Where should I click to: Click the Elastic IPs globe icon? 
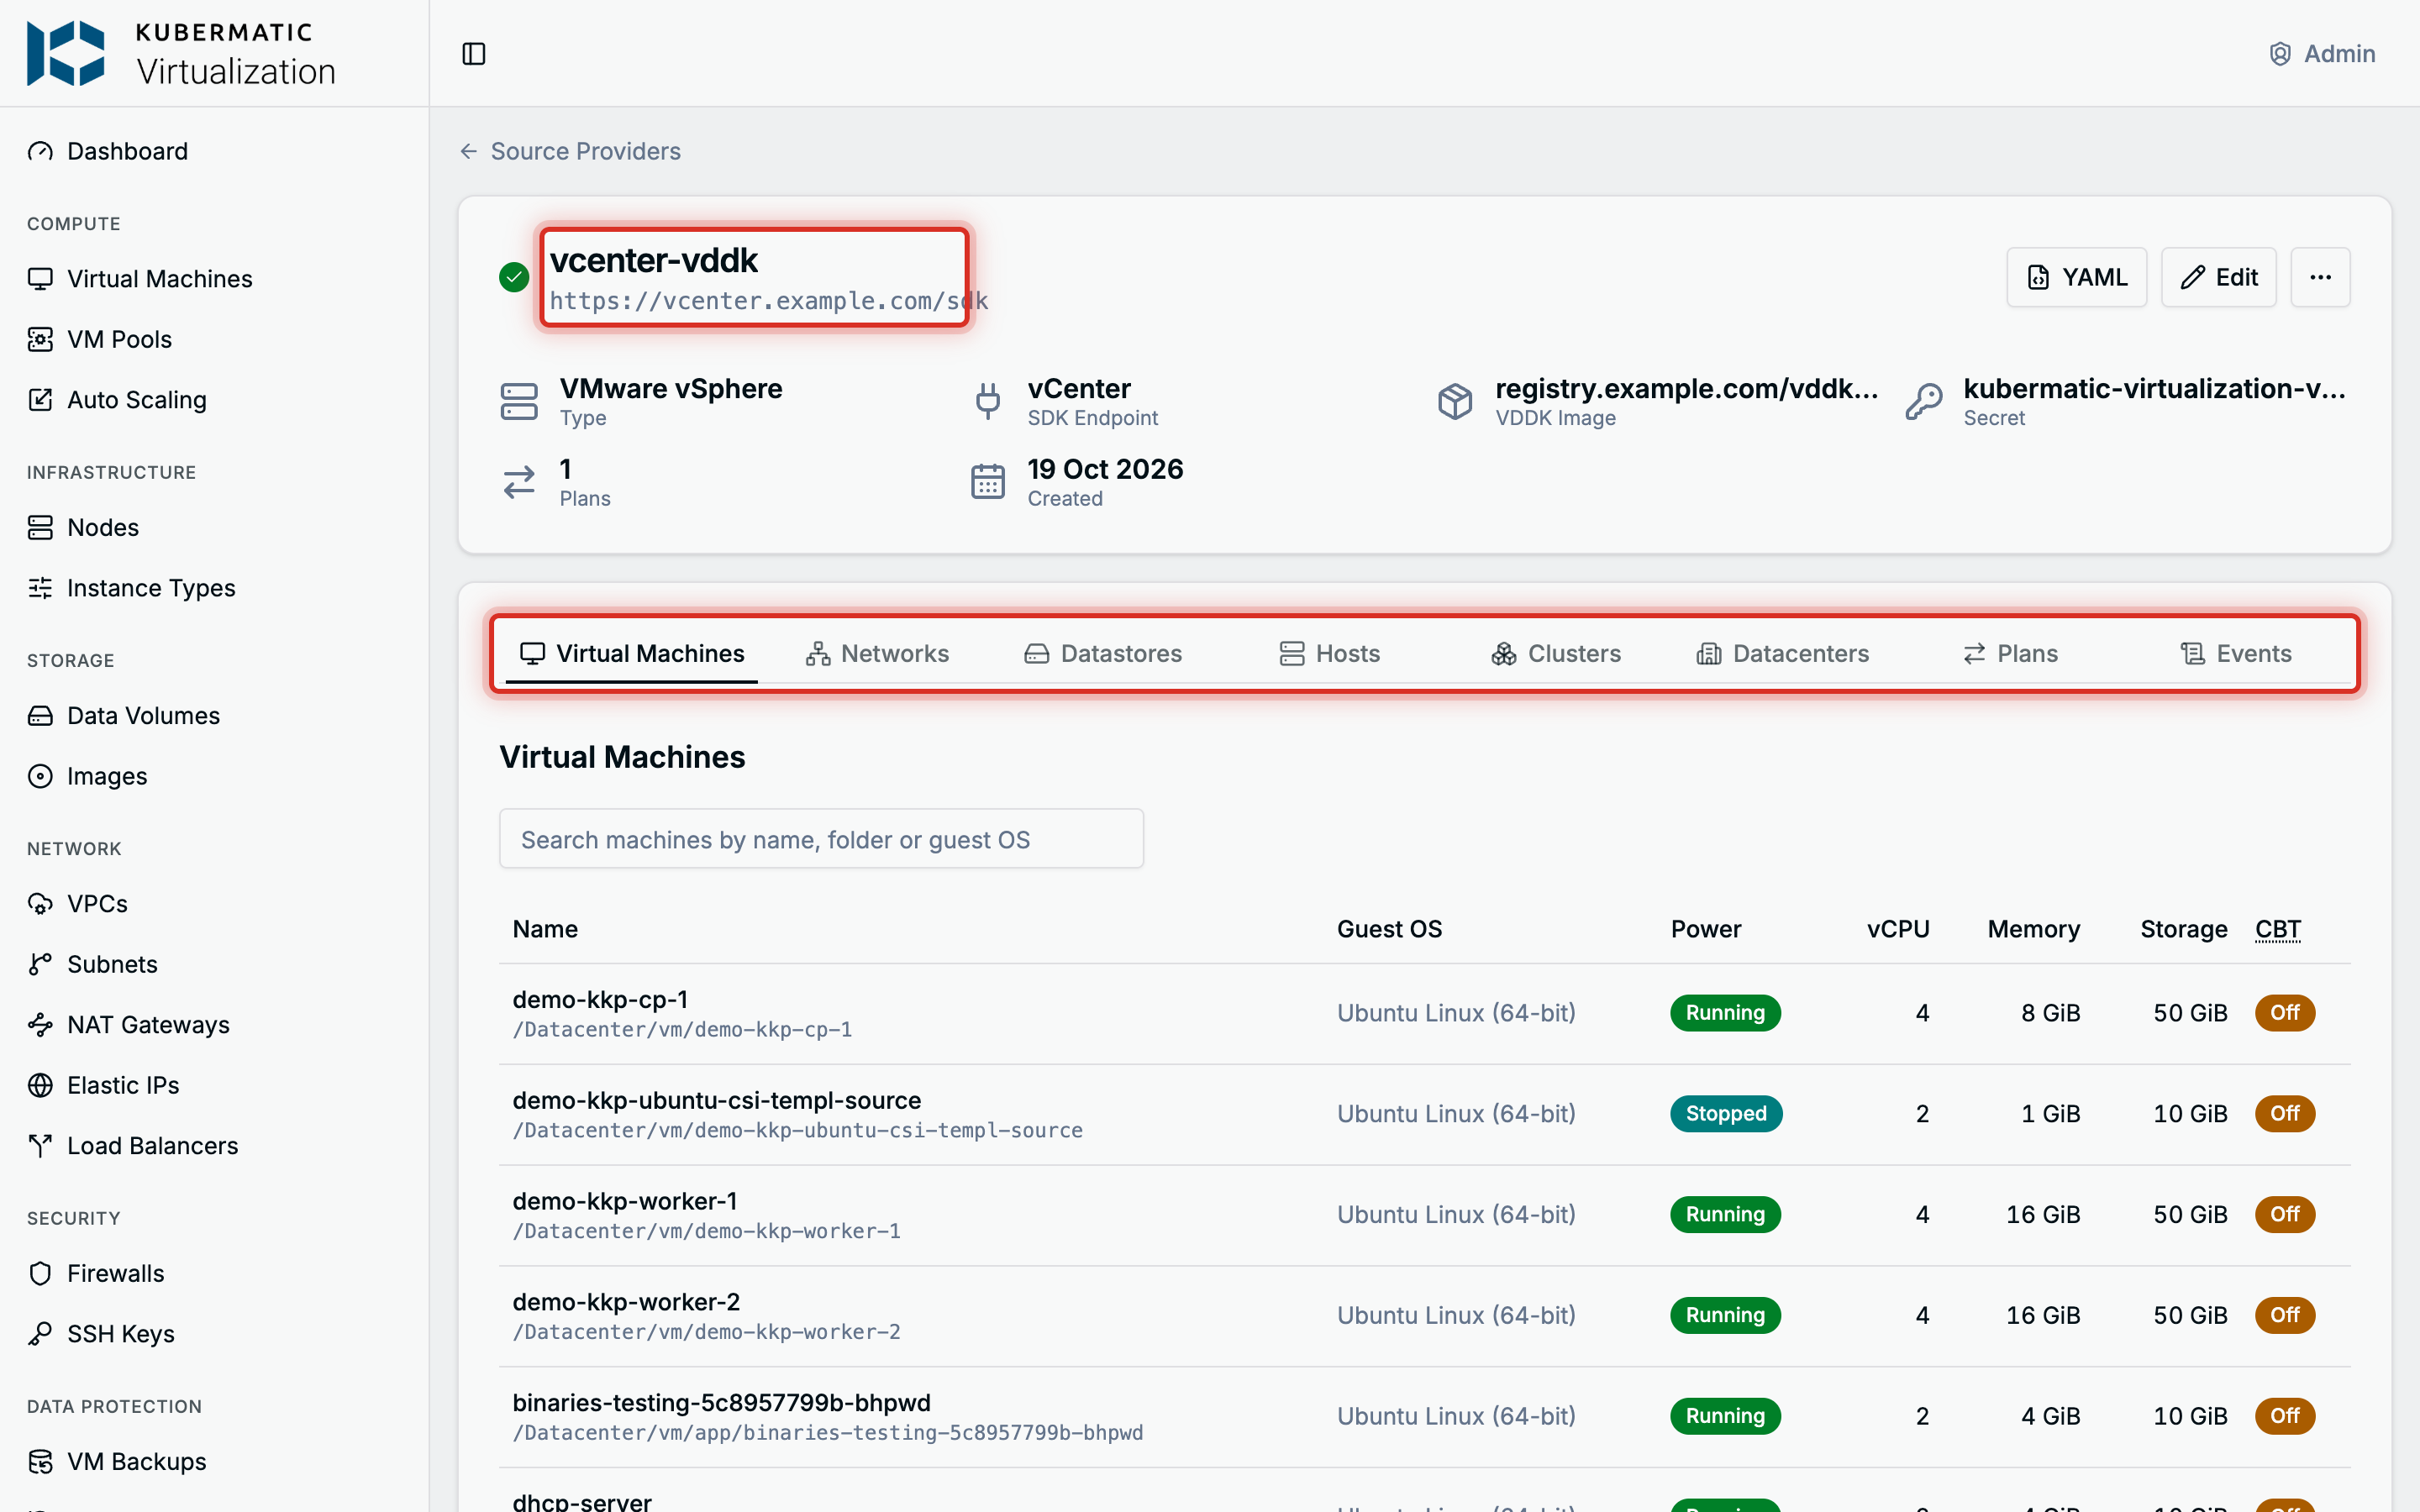(x=40, y=1085)
